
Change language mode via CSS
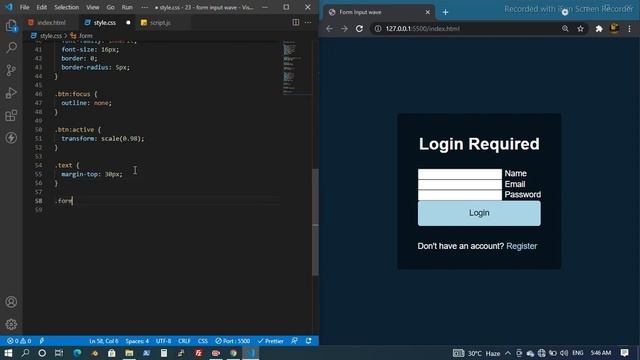pos(203,341)
